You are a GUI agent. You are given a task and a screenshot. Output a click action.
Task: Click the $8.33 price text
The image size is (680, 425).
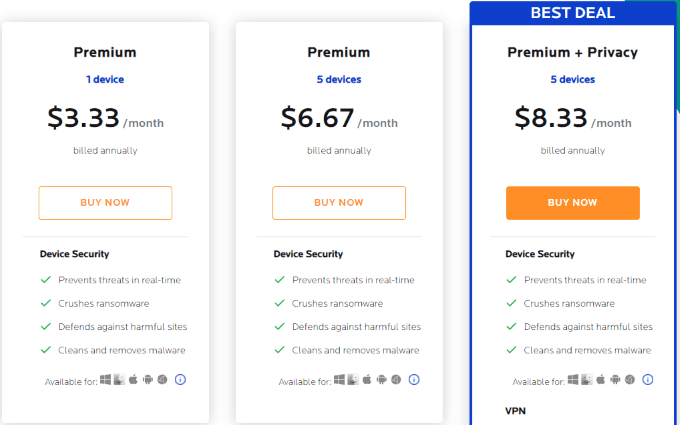[552, 118]
